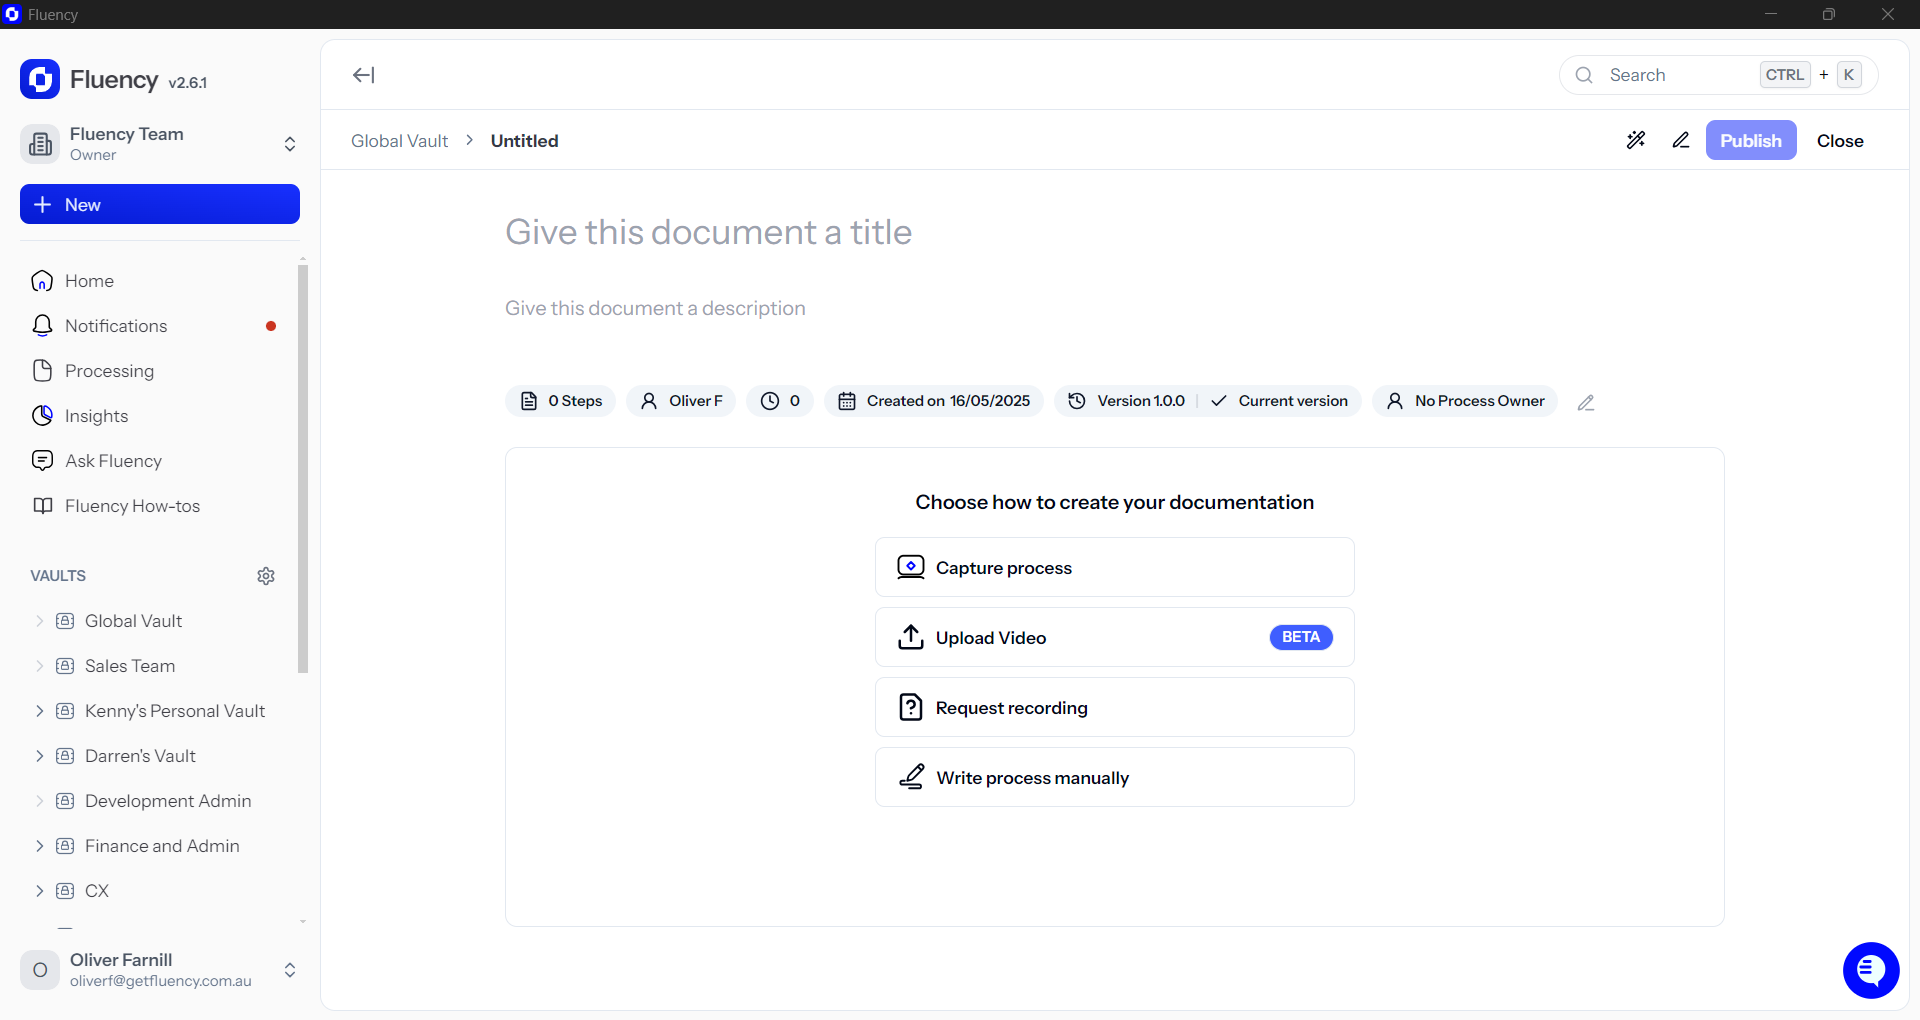Click the BETA badge

tap(1301, 637)
